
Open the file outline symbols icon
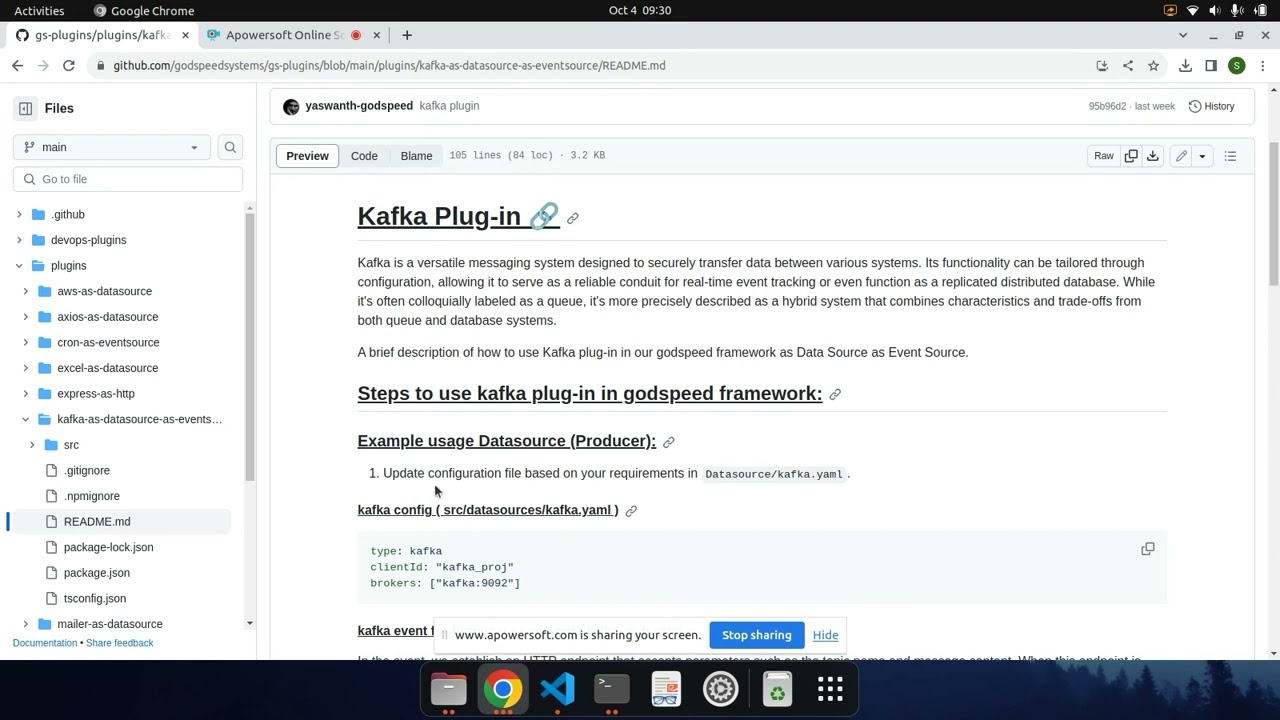(x=1230, y=156)
